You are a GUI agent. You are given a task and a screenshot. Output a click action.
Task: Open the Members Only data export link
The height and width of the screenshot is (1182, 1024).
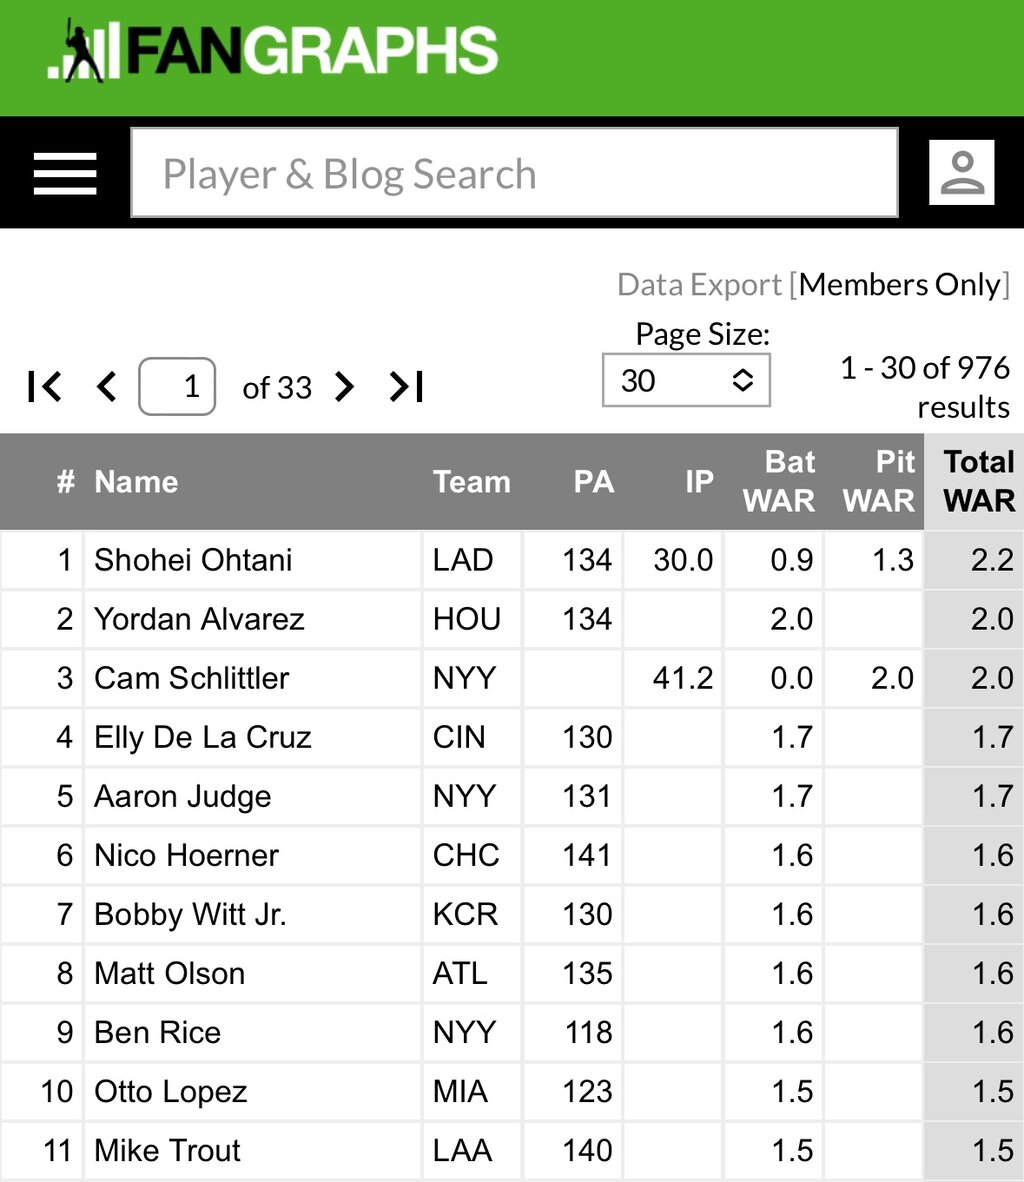tap(903, 285)
